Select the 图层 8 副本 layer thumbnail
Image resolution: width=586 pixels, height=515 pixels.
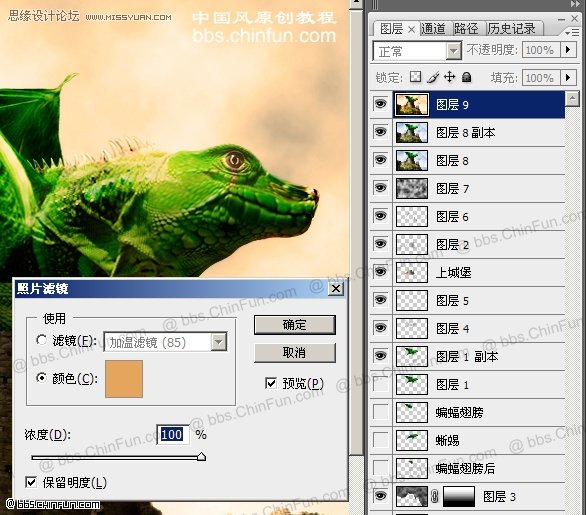(x=411, y=133)
